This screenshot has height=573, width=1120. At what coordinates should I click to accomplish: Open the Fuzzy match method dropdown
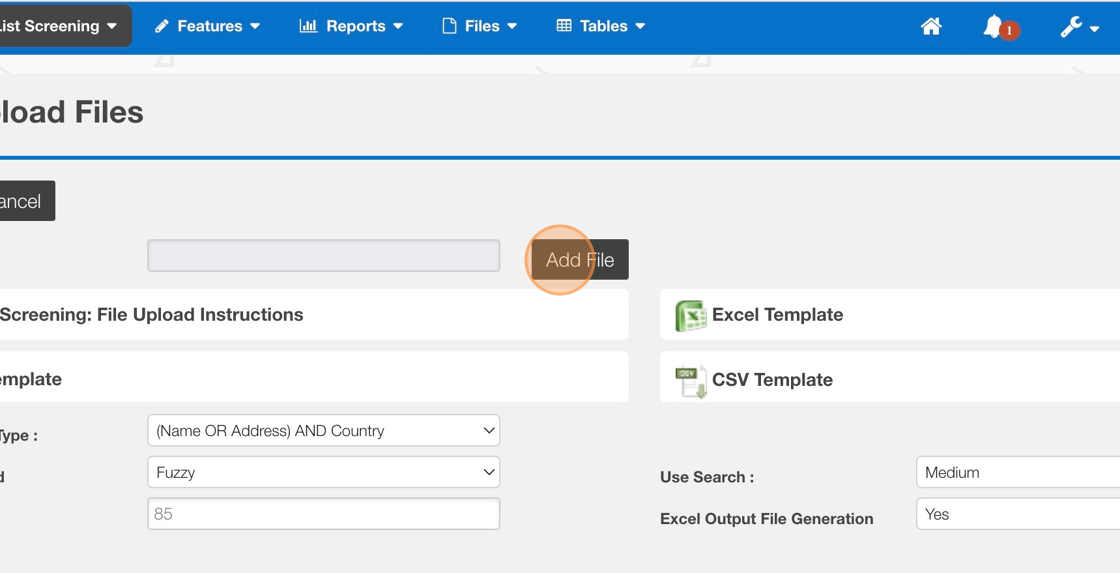tap(323, 472)
